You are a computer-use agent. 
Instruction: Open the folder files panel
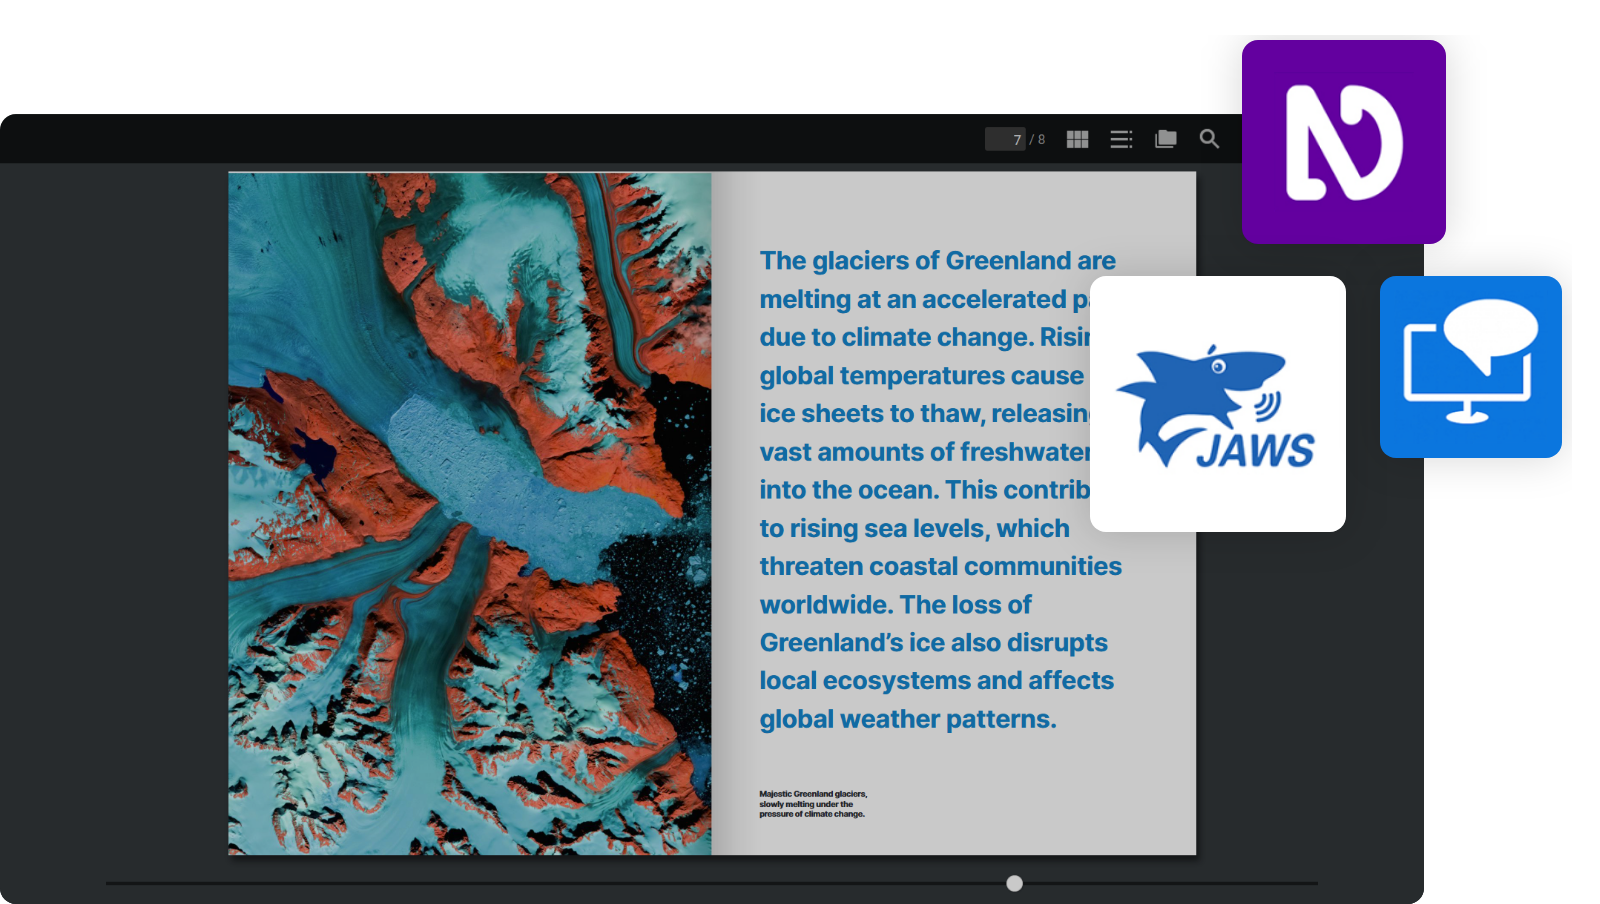(x=1165, y=139)
